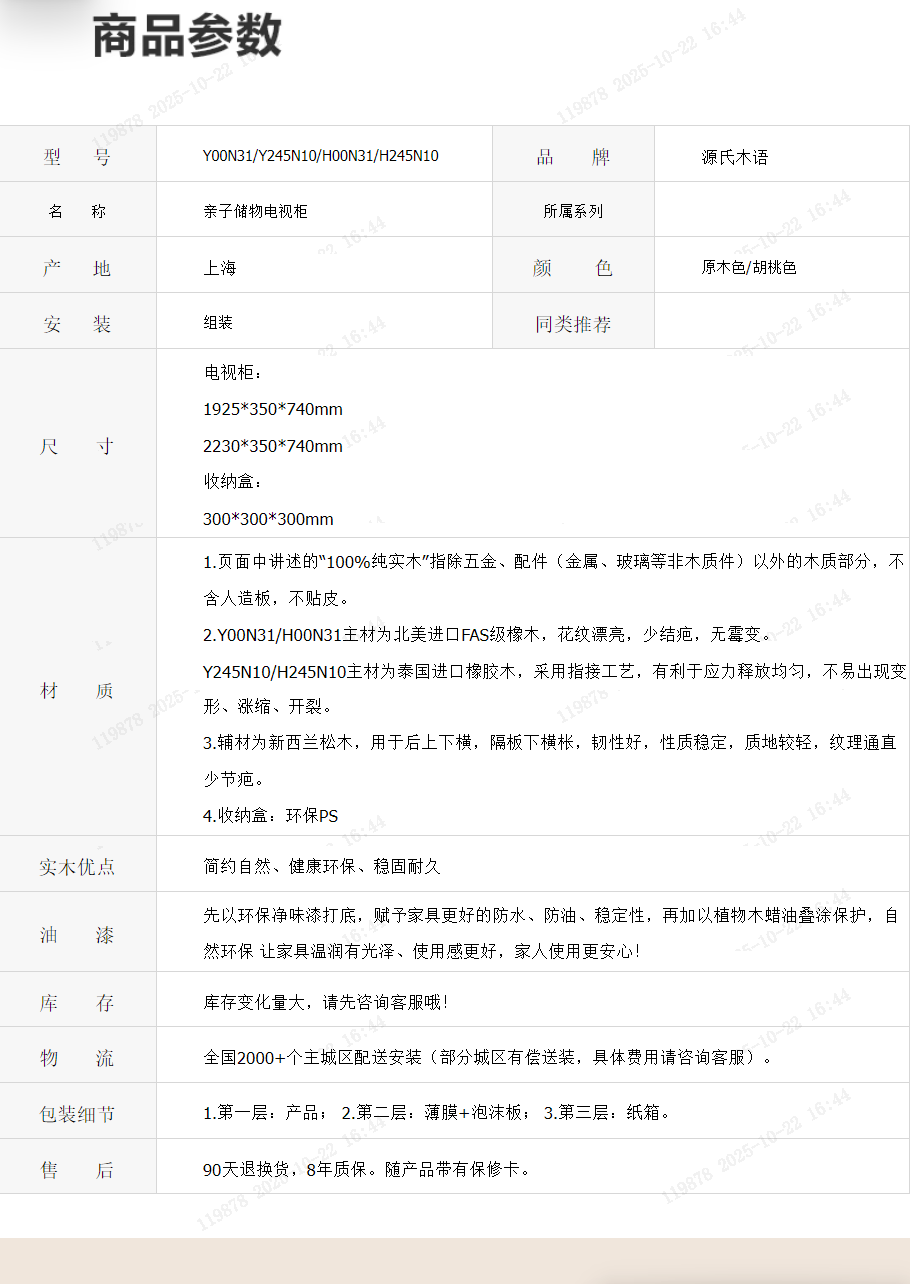Click the 所属系列 label cell

573,211
